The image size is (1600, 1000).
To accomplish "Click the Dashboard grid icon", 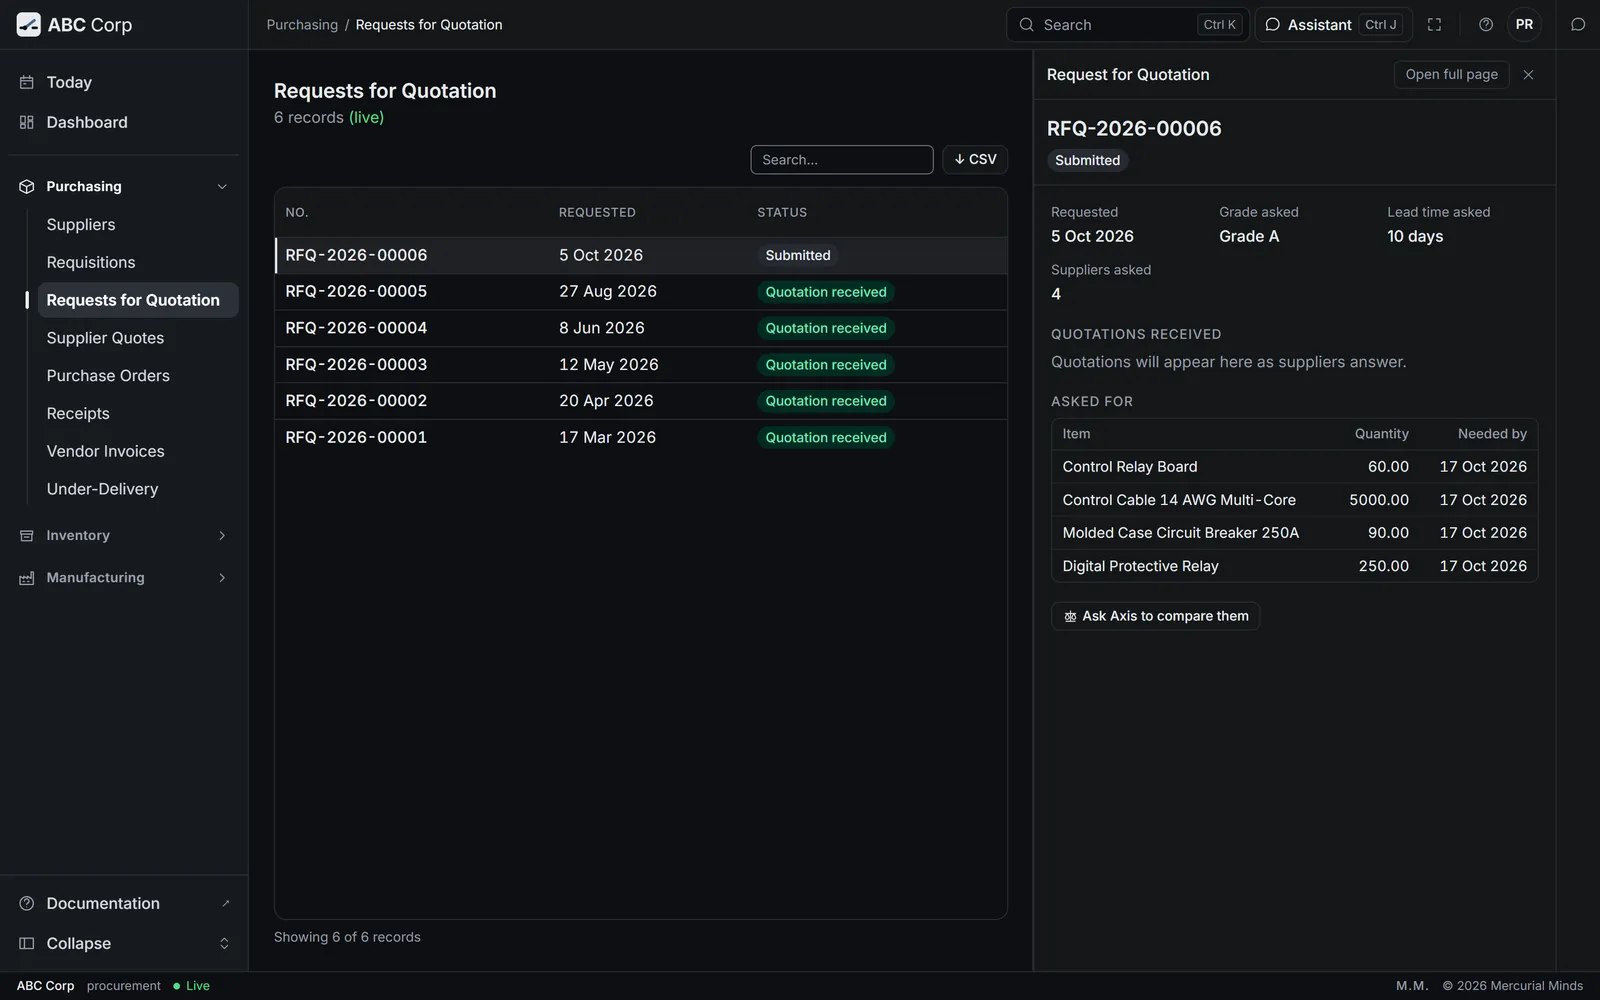I will (27, 122).
